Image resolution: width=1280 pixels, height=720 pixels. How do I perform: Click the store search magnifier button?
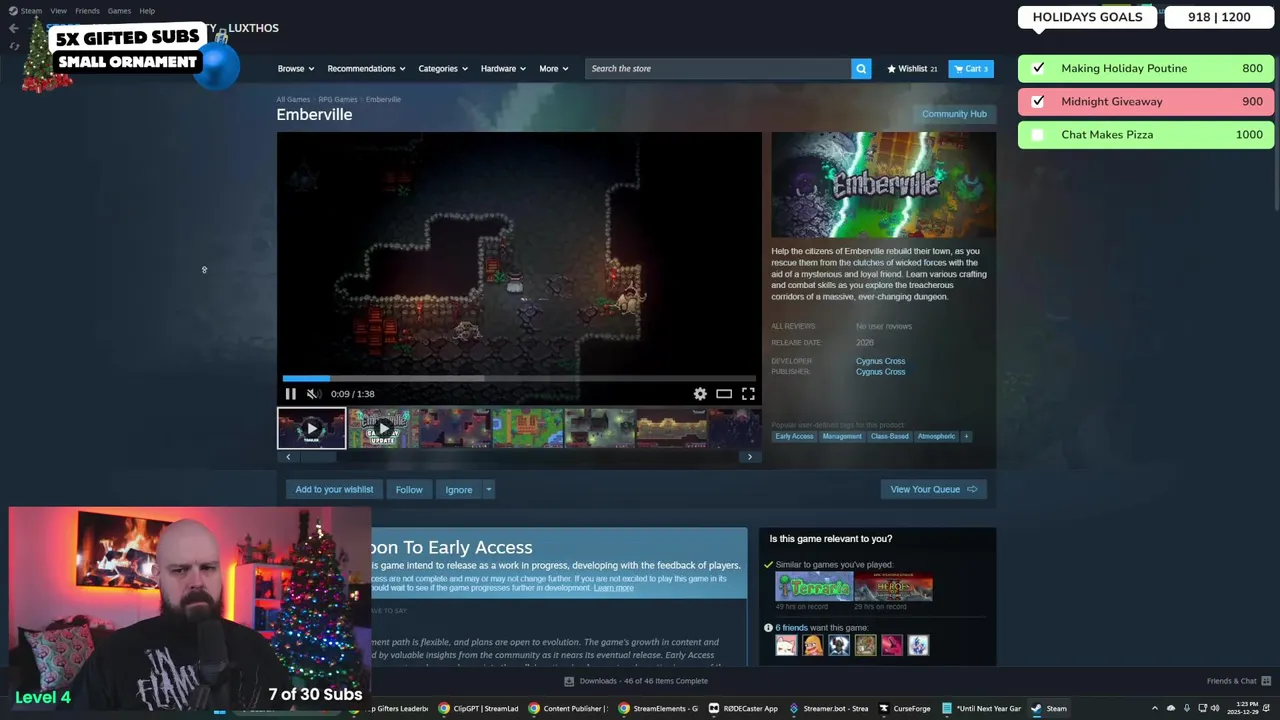click(x=861, y=68)
